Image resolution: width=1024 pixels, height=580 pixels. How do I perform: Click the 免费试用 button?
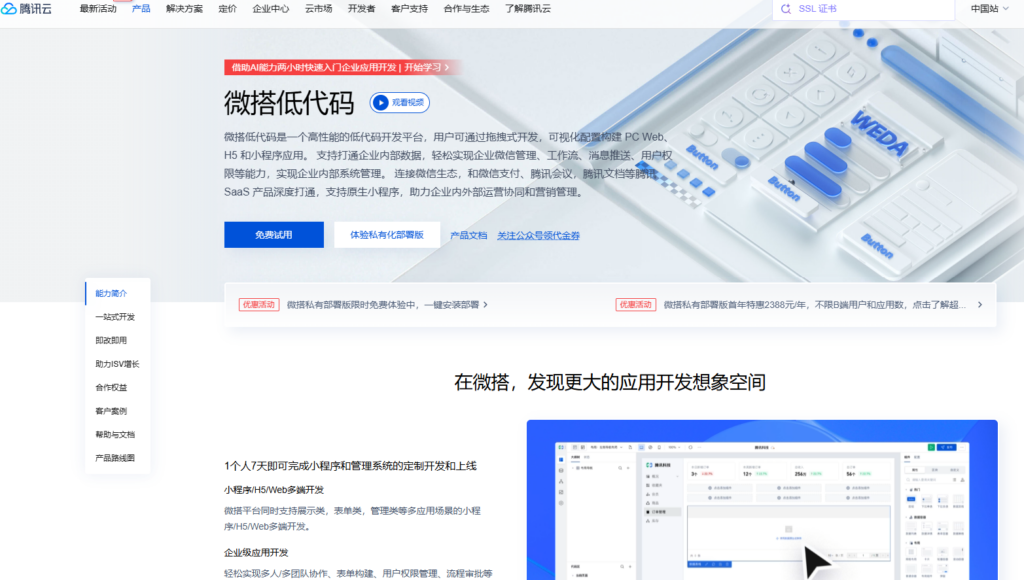pos(273,234)
